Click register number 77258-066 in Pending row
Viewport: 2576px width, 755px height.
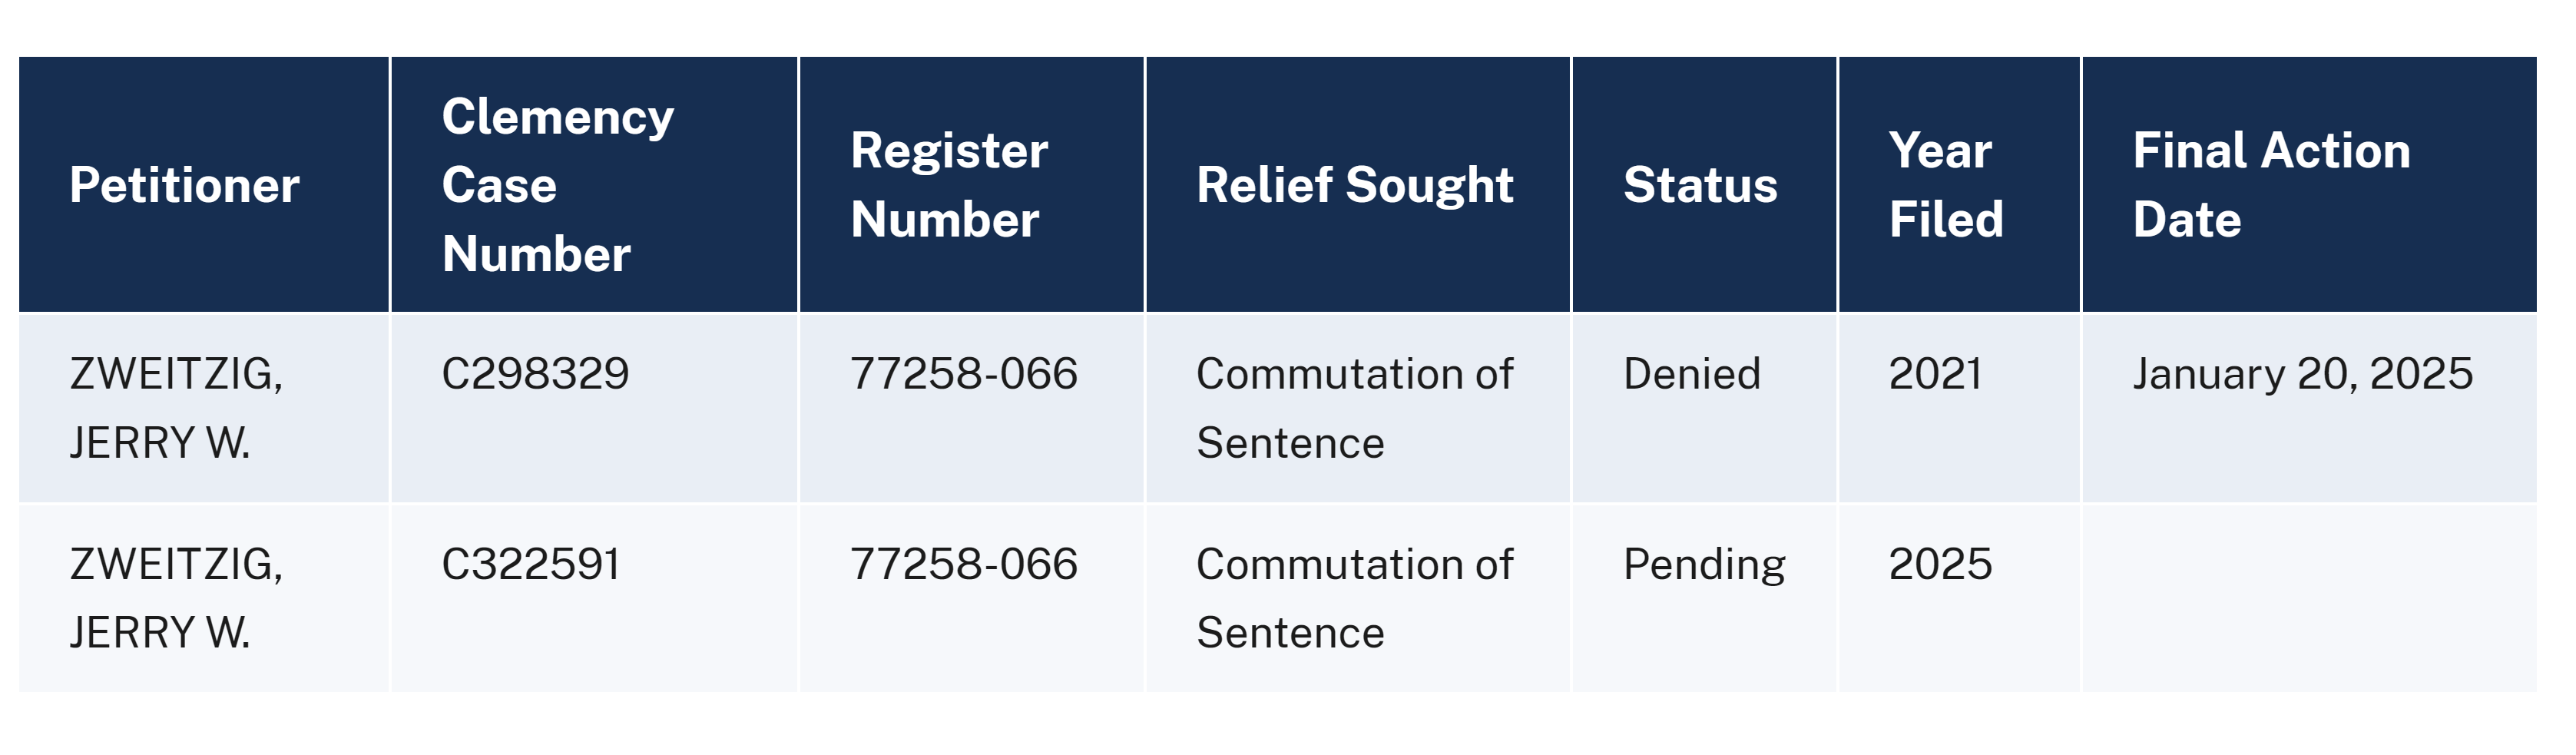964,564
